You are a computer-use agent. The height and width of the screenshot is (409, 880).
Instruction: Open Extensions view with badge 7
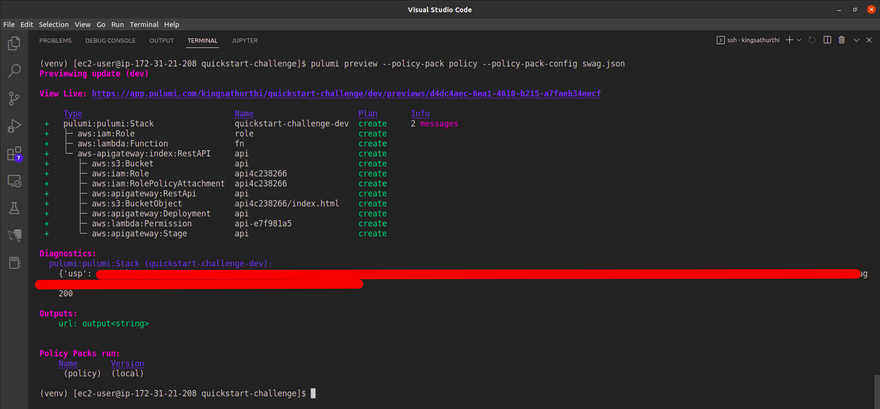click(x=14, y=154)
